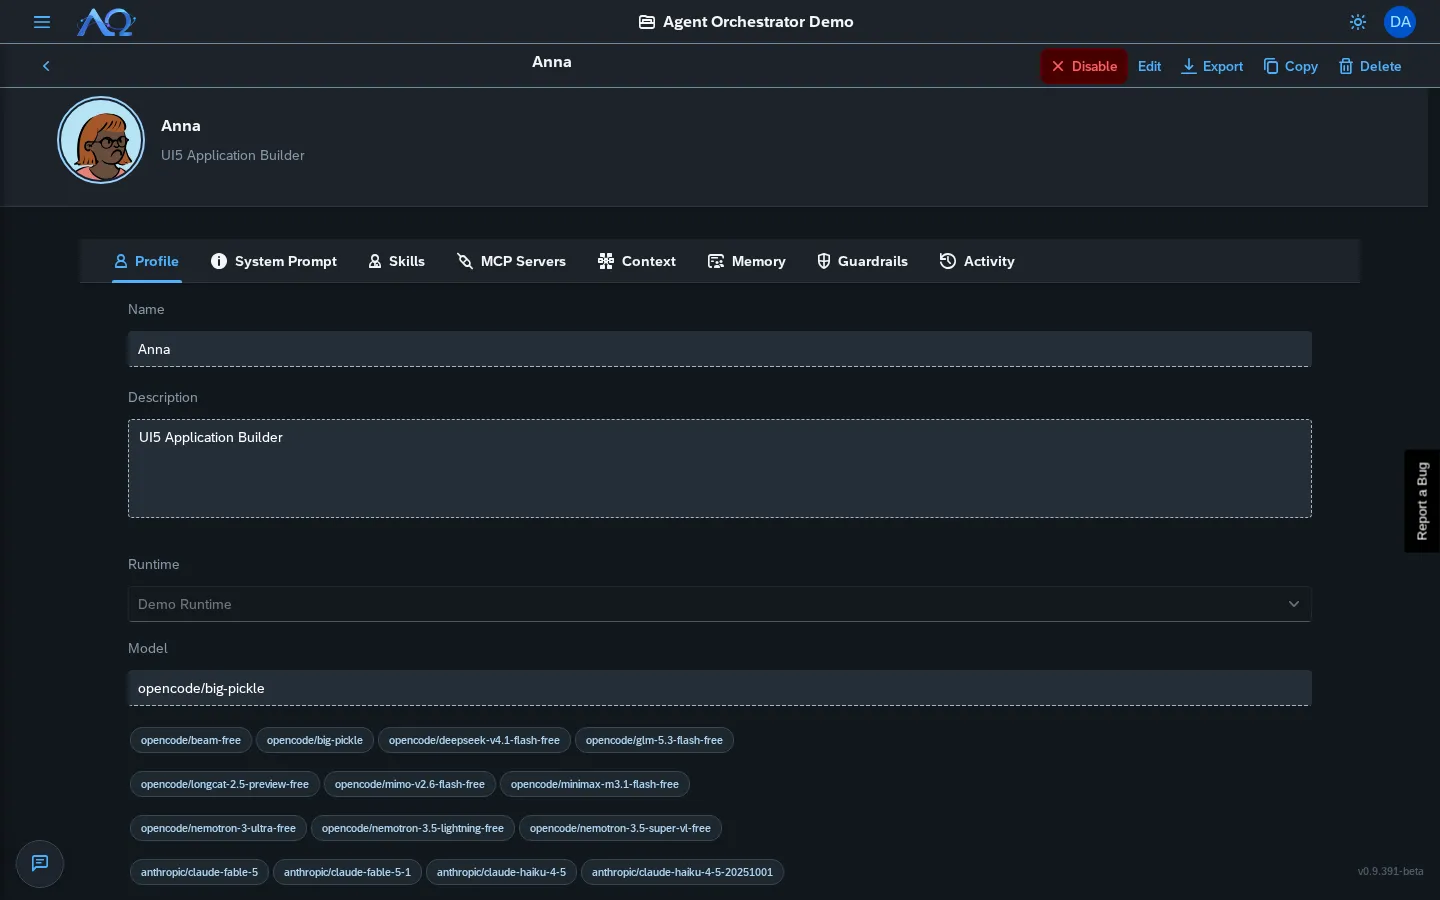Open the Skills tab

(x=397, y=261)
